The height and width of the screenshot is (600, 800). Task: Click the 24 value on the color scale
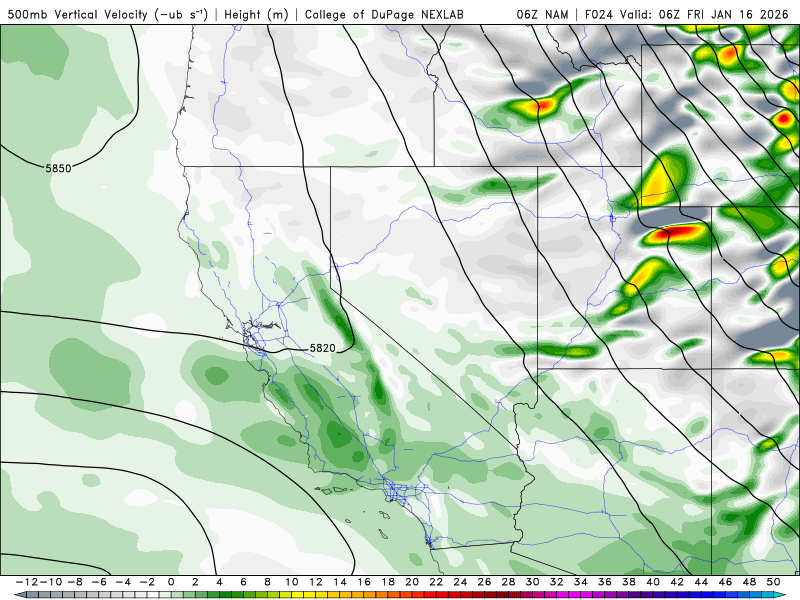click(460, 582)
